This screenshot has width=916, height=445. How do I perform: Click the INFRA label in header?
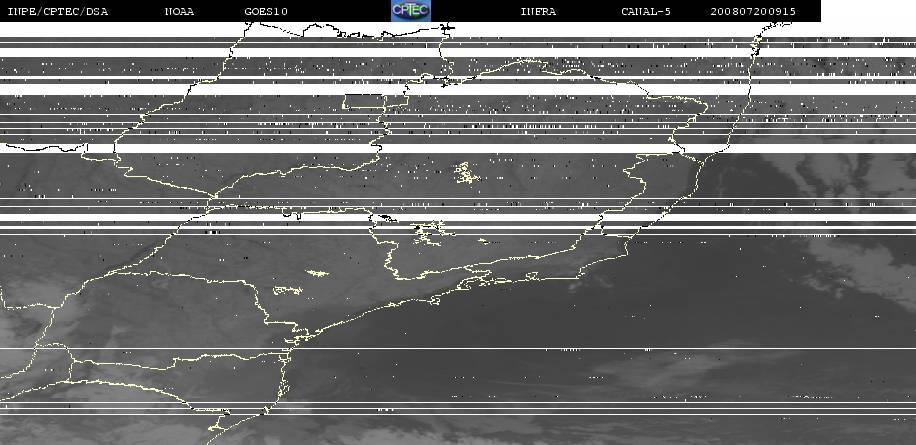pyautogui.click(x=538, y=11)
